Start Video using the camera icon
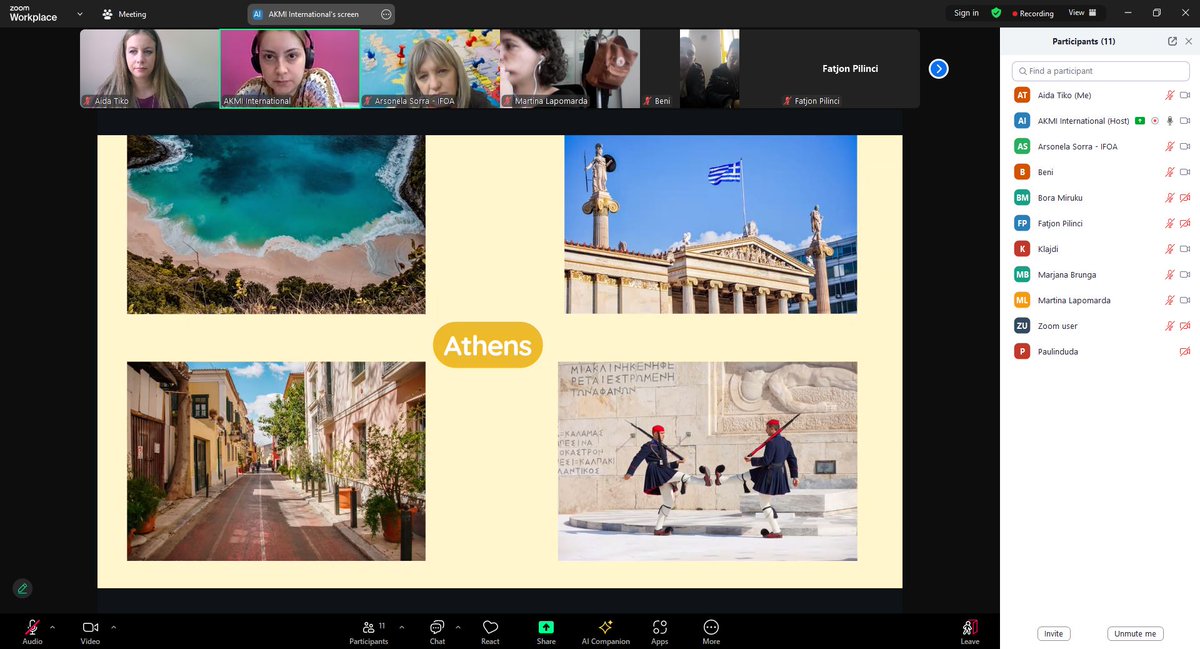Screen dimensions: 1200x649 point(89,627)
